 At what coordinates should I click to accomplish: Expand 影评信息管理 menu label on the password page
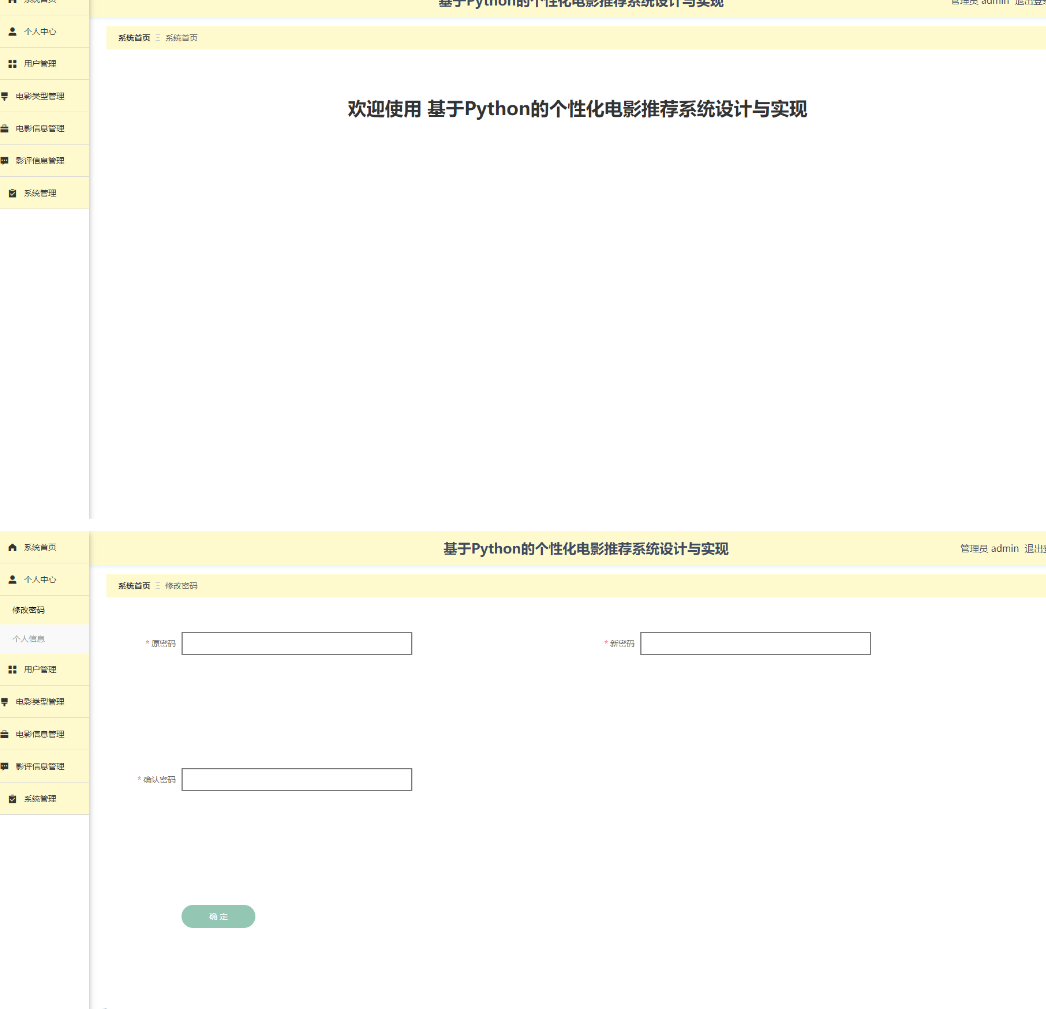click(x=40, y=766)
